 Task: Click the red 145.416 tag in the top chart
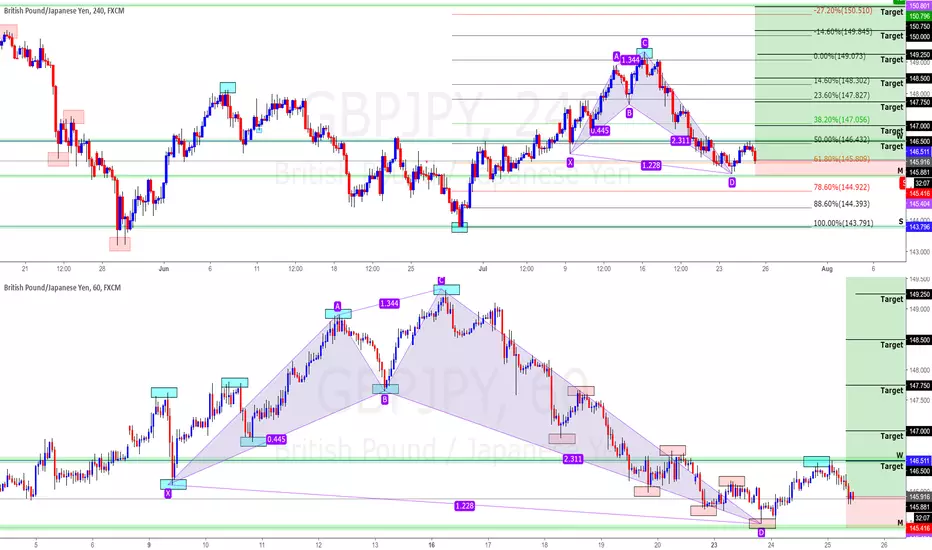[919, 194]
